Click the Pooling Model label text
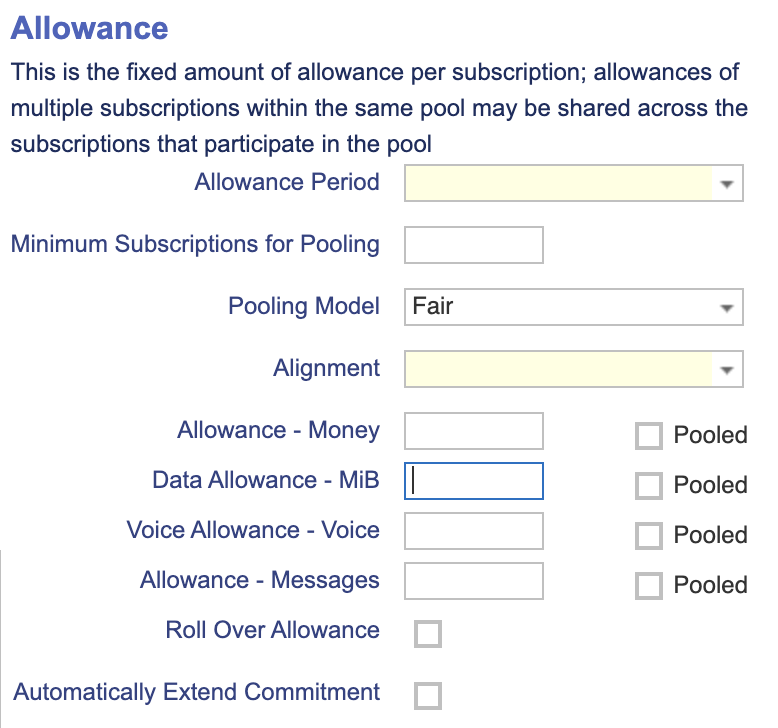This screenshot has width=778, height=728. click(x=304, y=306)
